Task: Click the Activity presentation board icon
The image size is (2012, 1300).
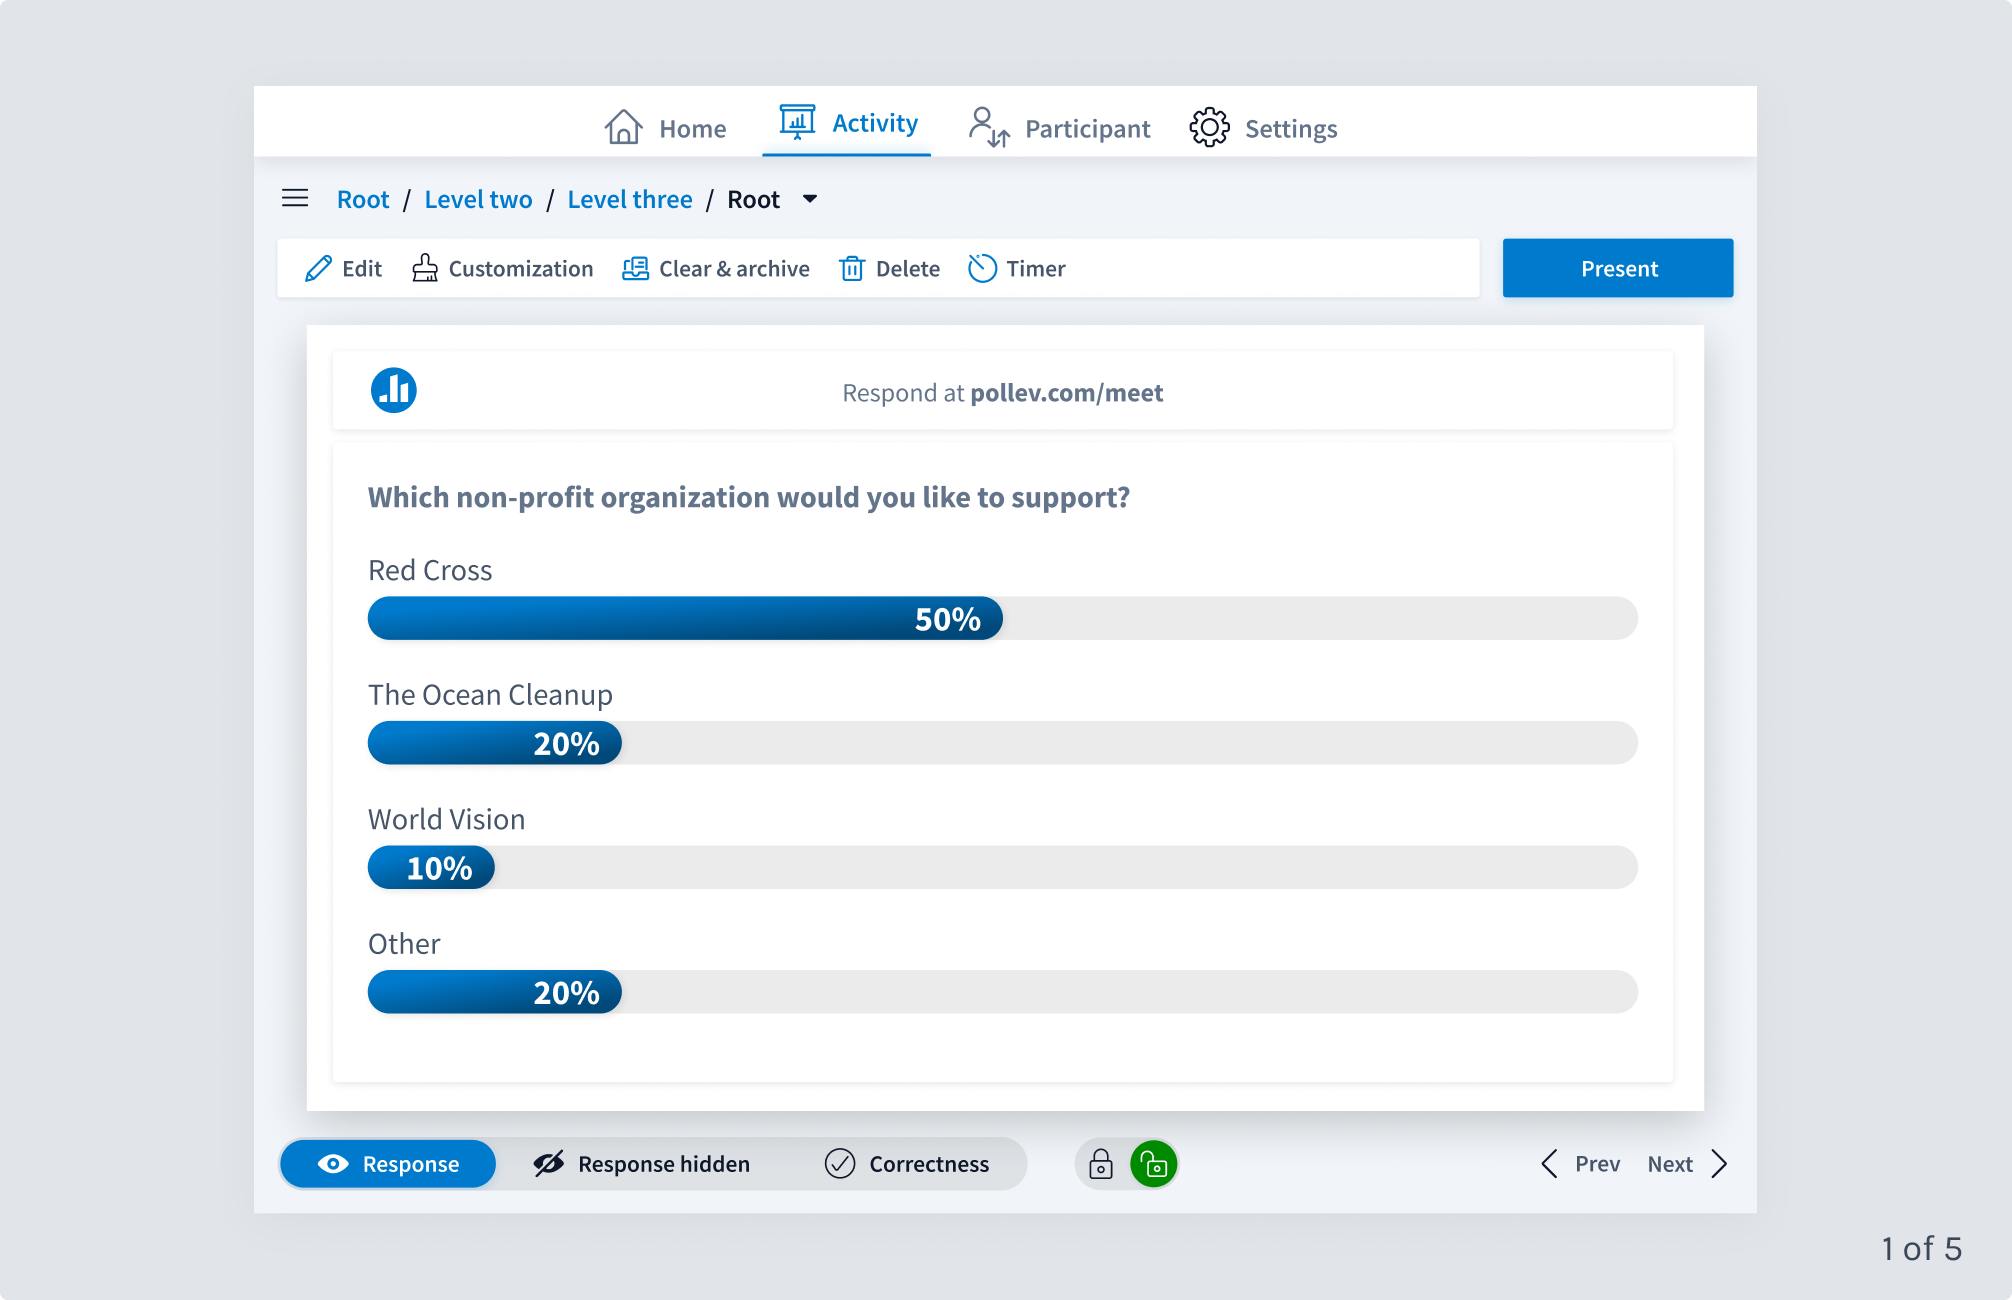Action: pyautogui.click(x=797, y=121)
